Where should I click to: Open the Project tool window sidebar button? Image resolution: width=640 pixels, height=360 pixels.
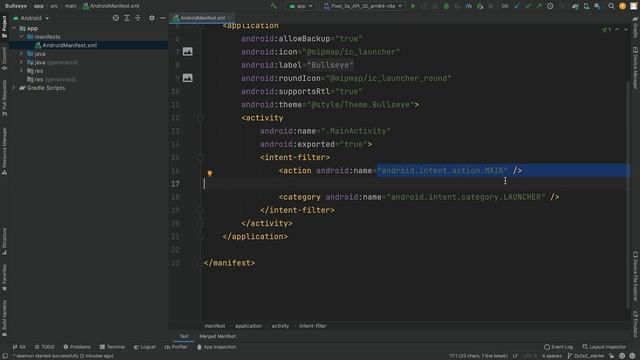(x=4, y=27)
